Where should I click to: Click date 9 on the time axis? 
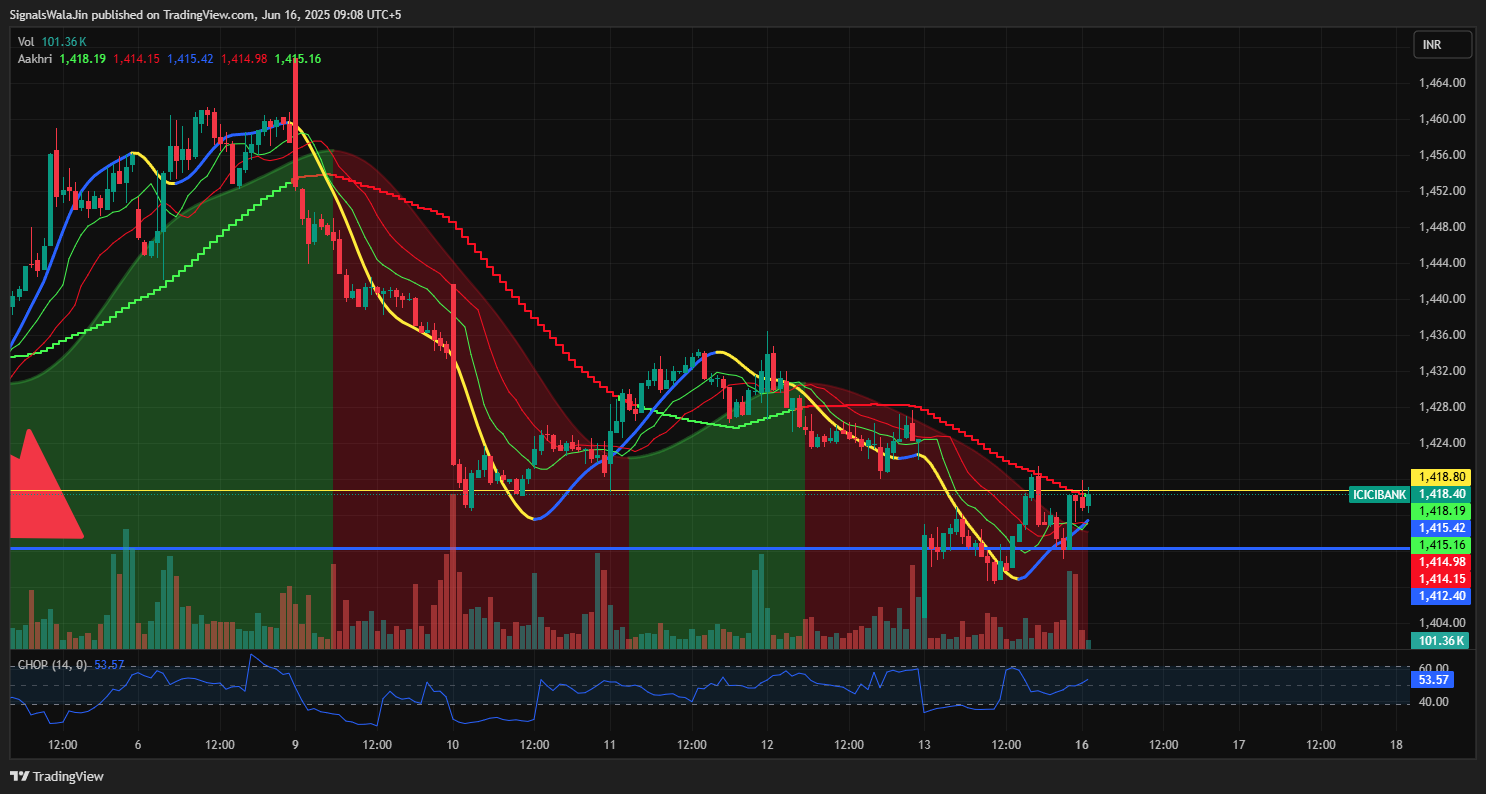(295, 745)
